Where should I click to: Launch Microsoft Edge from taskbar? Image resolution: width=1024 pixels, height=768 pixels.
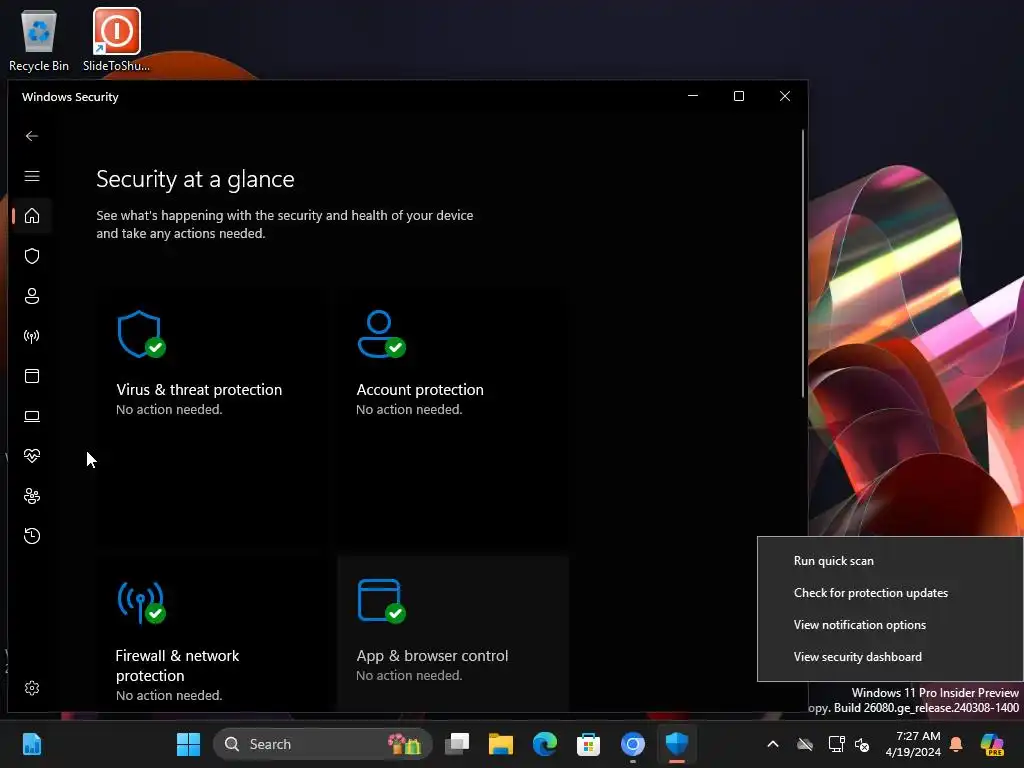545,744
